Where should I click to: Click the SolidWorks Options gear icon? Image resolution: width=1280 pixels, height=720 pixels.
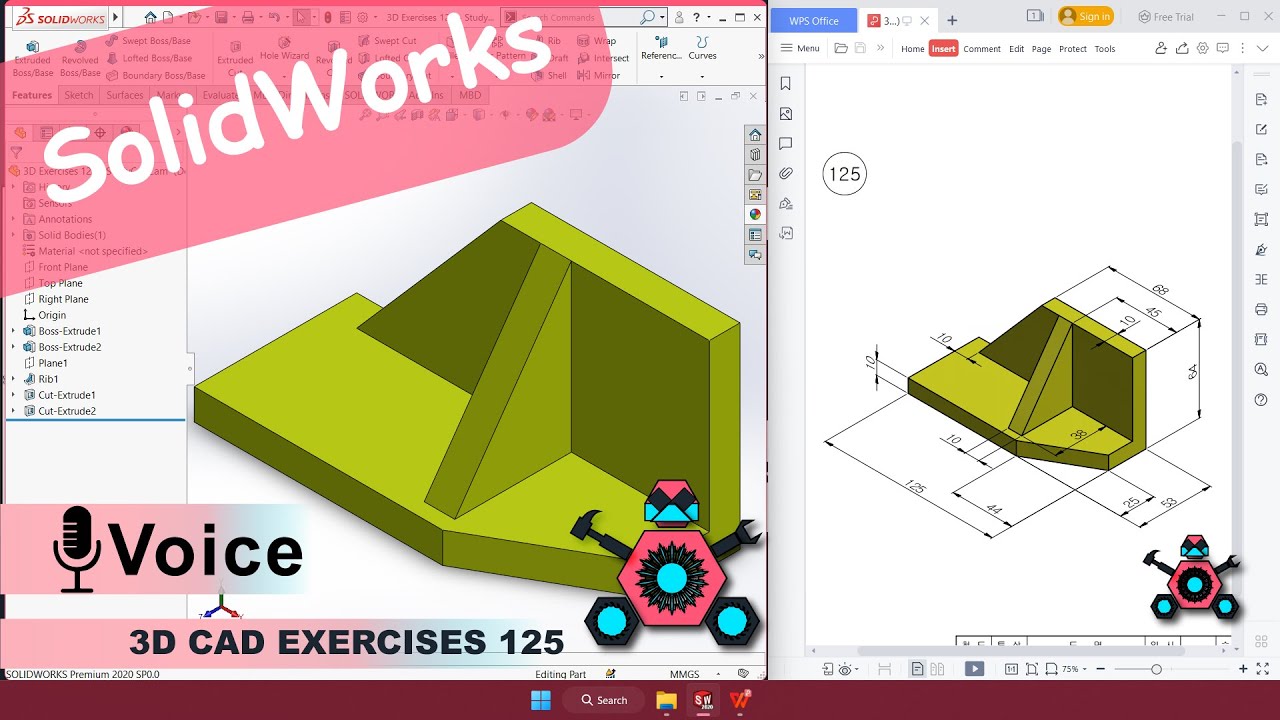[x=363, y=17]
